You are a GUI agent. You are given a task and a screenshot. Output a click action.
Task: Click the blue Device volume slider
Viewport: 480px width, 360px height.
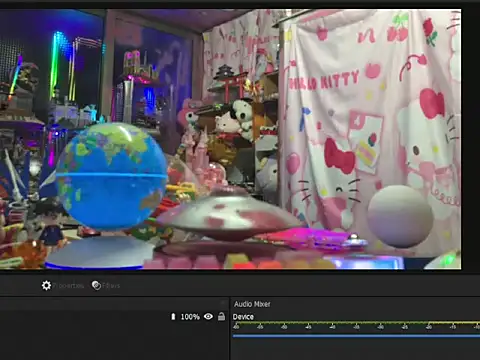point(356,336)
